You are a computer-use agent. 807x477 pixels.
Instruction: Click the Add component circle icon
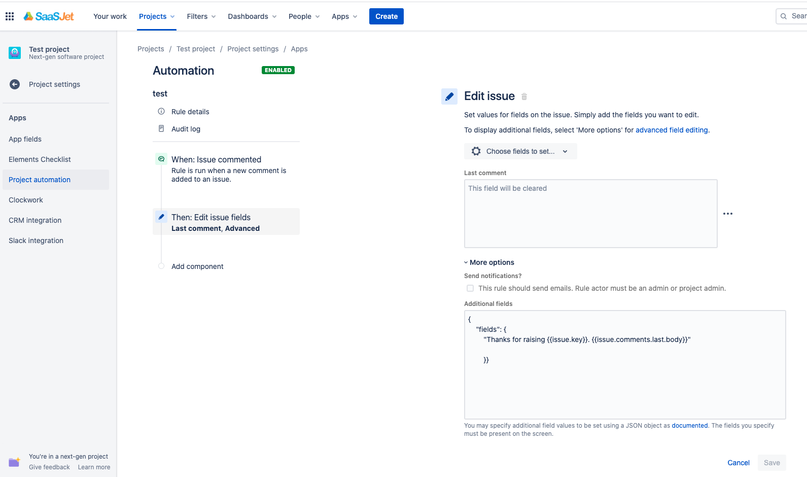click(x=161, y=266)
